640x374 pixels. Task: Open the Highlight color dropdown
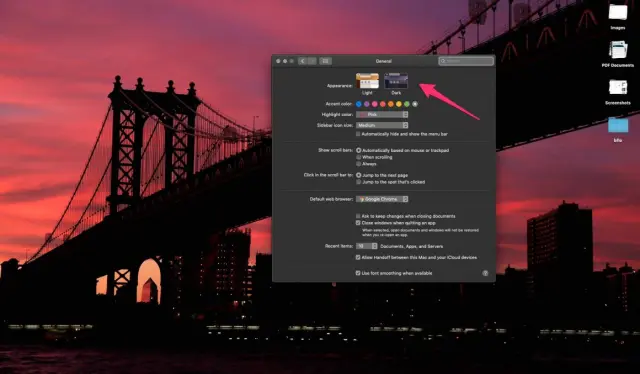382,115
